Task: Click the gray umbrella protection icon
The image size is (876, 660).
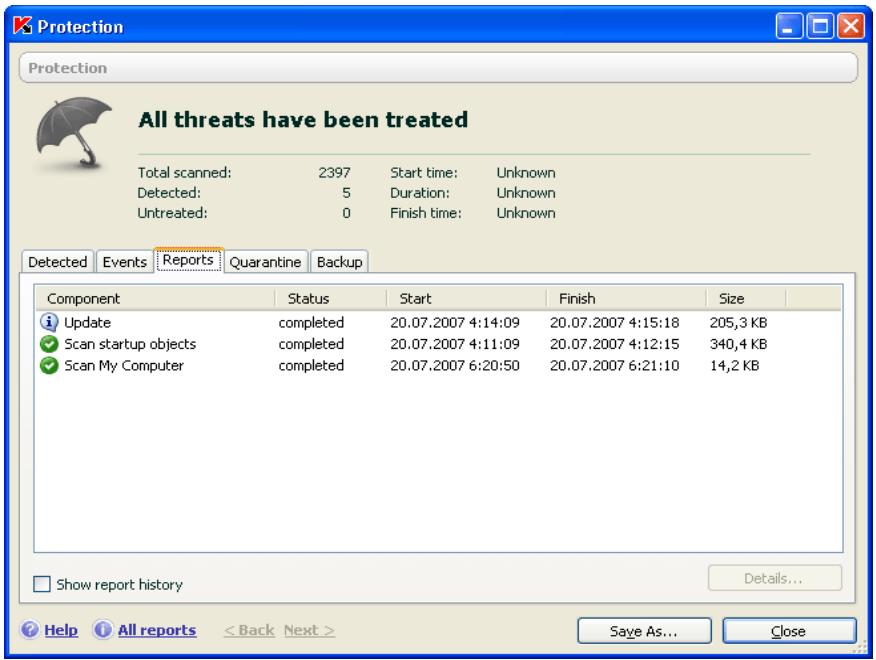Action: pos(73,133)
